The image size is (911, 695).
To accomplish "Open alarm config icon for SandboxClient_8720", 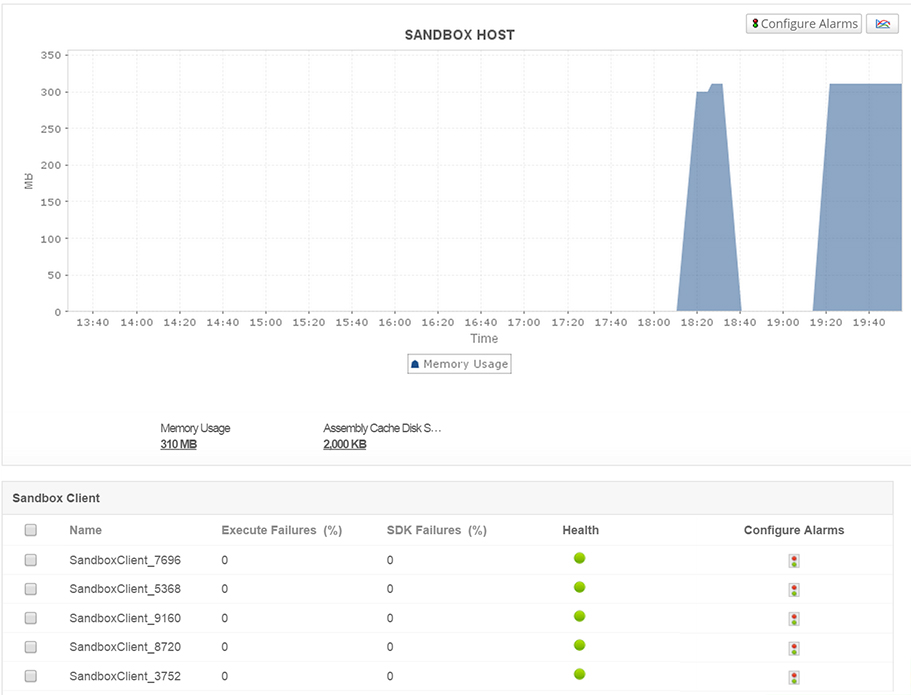I will click(x=793, y=648).
